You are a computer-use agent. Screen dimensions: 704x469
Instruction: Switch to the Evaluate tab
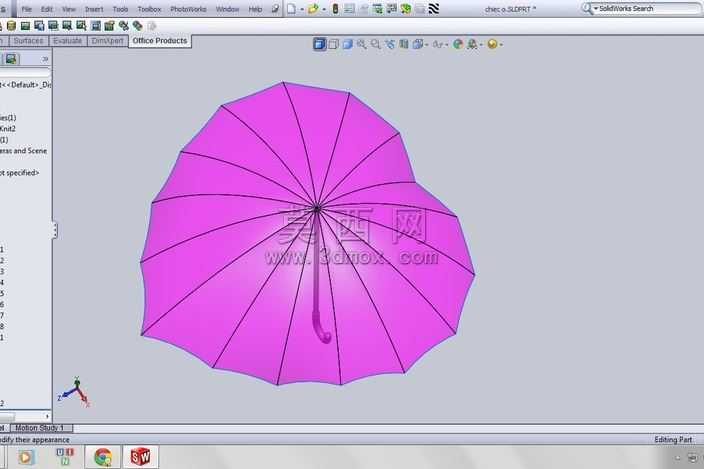[x=67, y=41]
